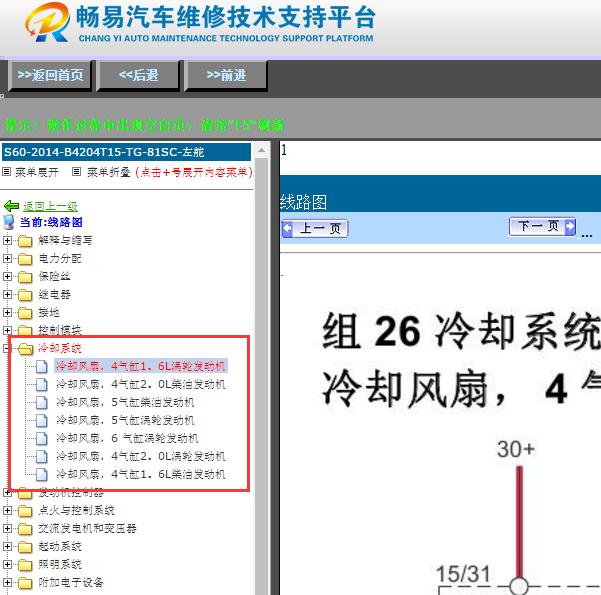Expand the 电力分配 tree node
Viewport: 601px width, 595px height.
(7, 258)
